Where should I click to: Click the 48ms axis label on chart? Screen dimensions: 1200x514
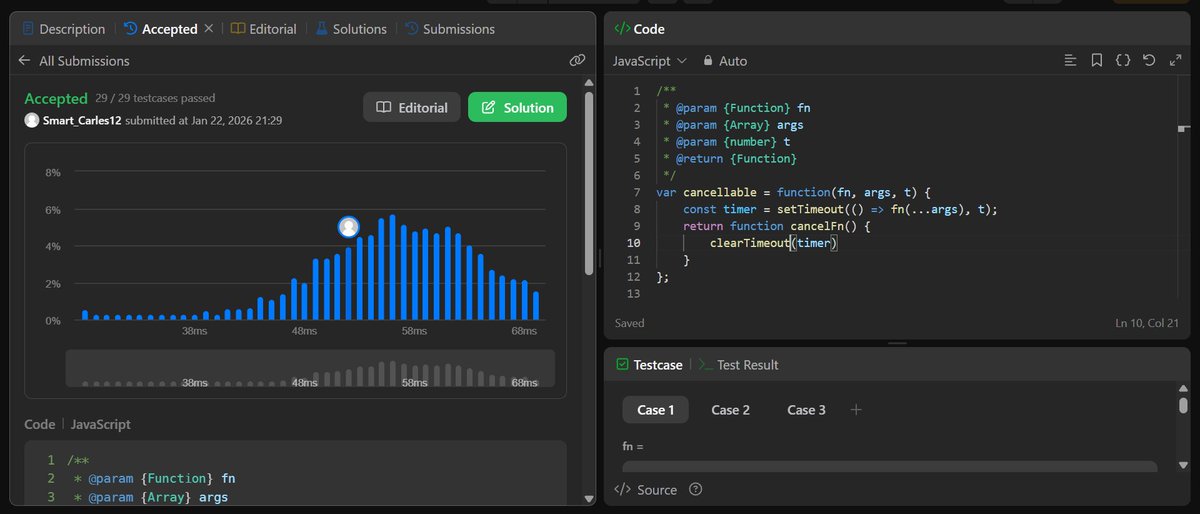pos(304,330)
